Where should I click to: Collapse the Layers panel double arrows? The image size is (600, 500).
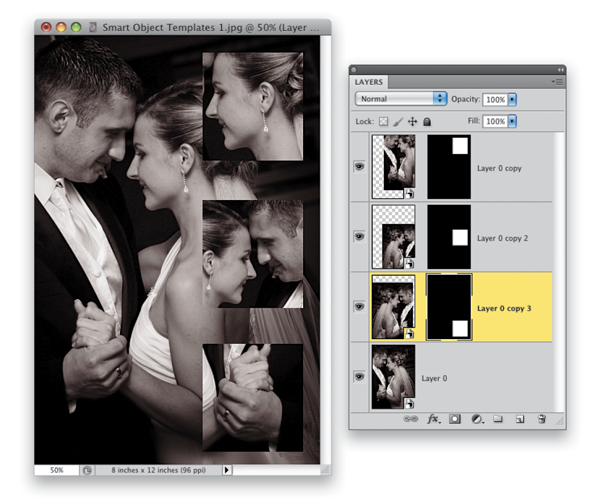point(561,70)
